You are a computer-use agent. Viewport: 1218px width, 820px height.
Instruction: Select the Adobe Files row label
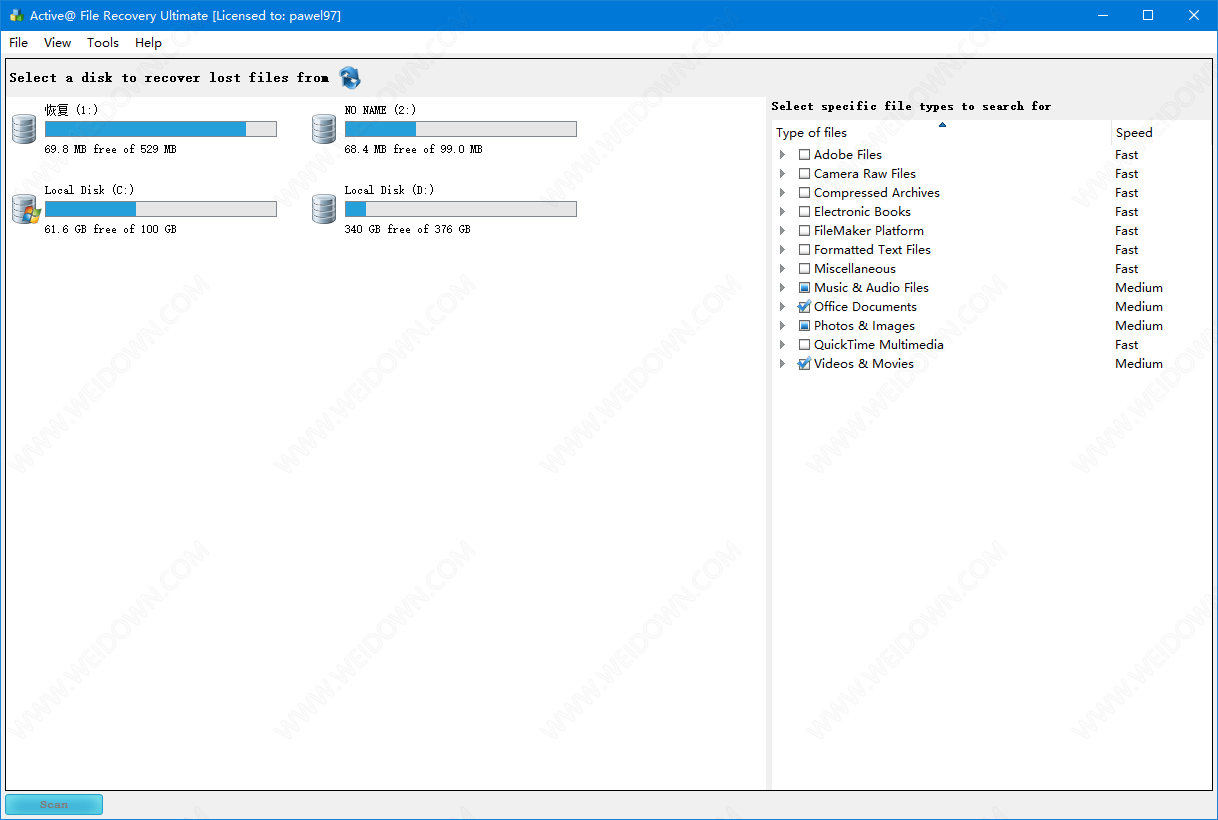[848, 155]
